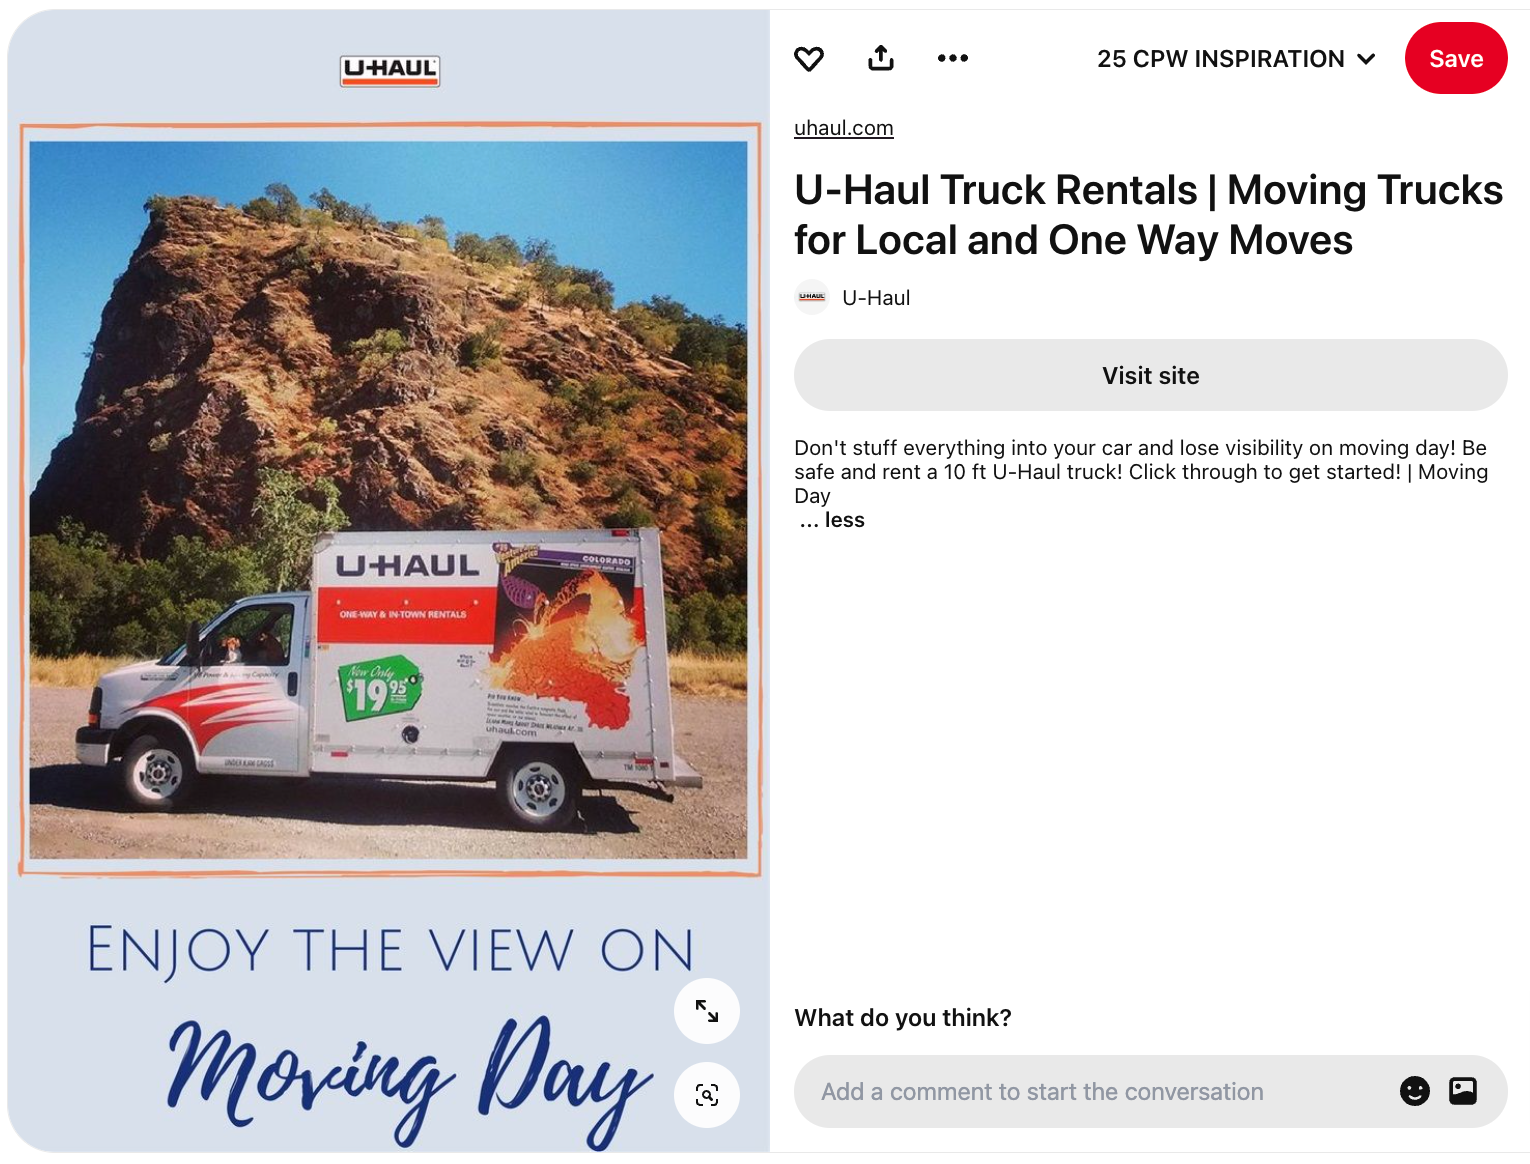1530x1164 pixels.
Task: Click the description text starting "Don't stuff everything"
Action: tap(1141, 472)
